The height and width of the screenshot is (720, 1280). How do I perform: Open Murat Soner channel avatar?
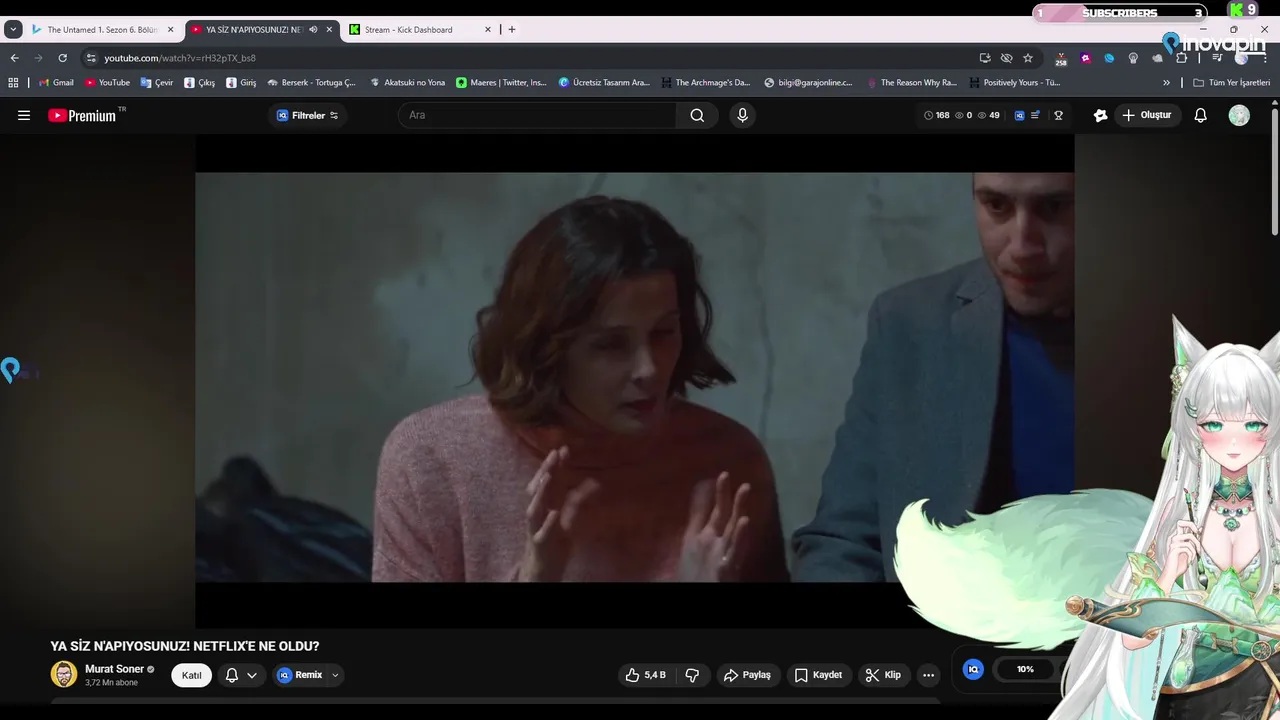click(64, 674)
